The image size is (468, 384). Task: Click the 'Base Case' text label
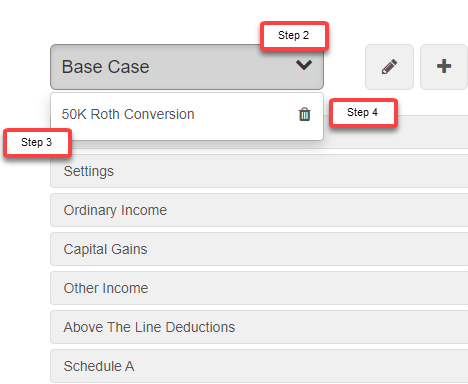105,67
